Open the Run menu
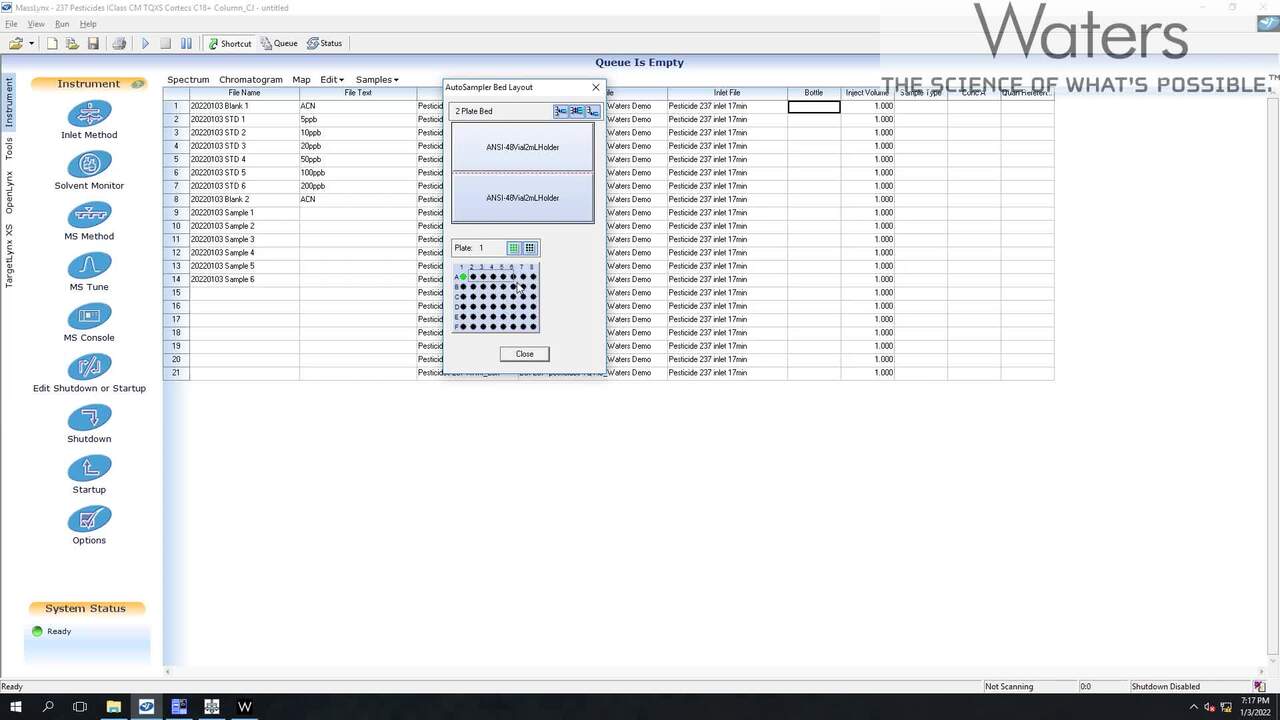Screen dimensions: 1280x720 coord(62,24)
